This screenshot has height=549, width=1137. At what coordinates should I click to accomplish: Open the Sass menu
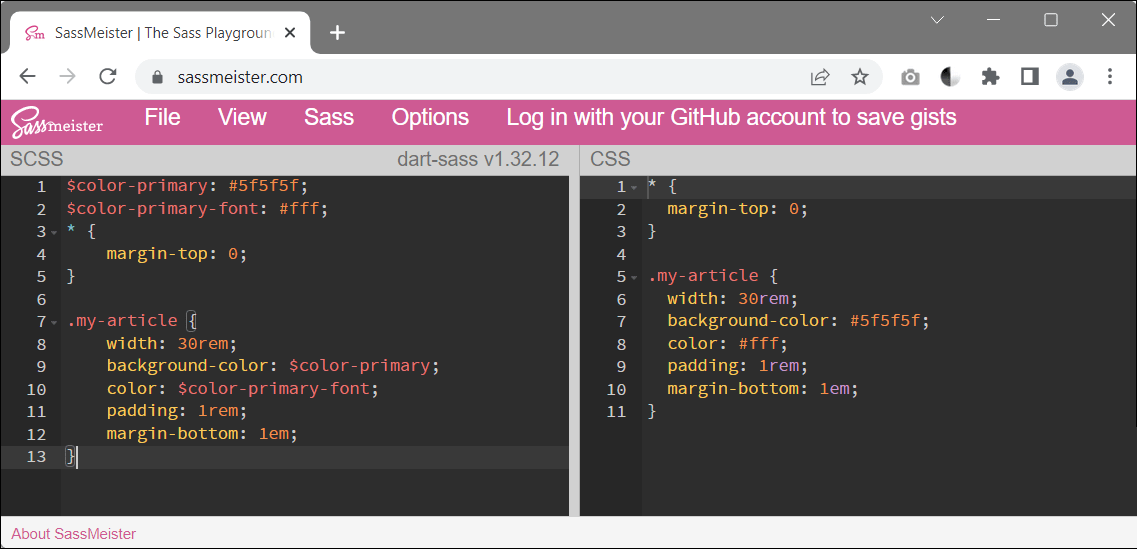329,117
